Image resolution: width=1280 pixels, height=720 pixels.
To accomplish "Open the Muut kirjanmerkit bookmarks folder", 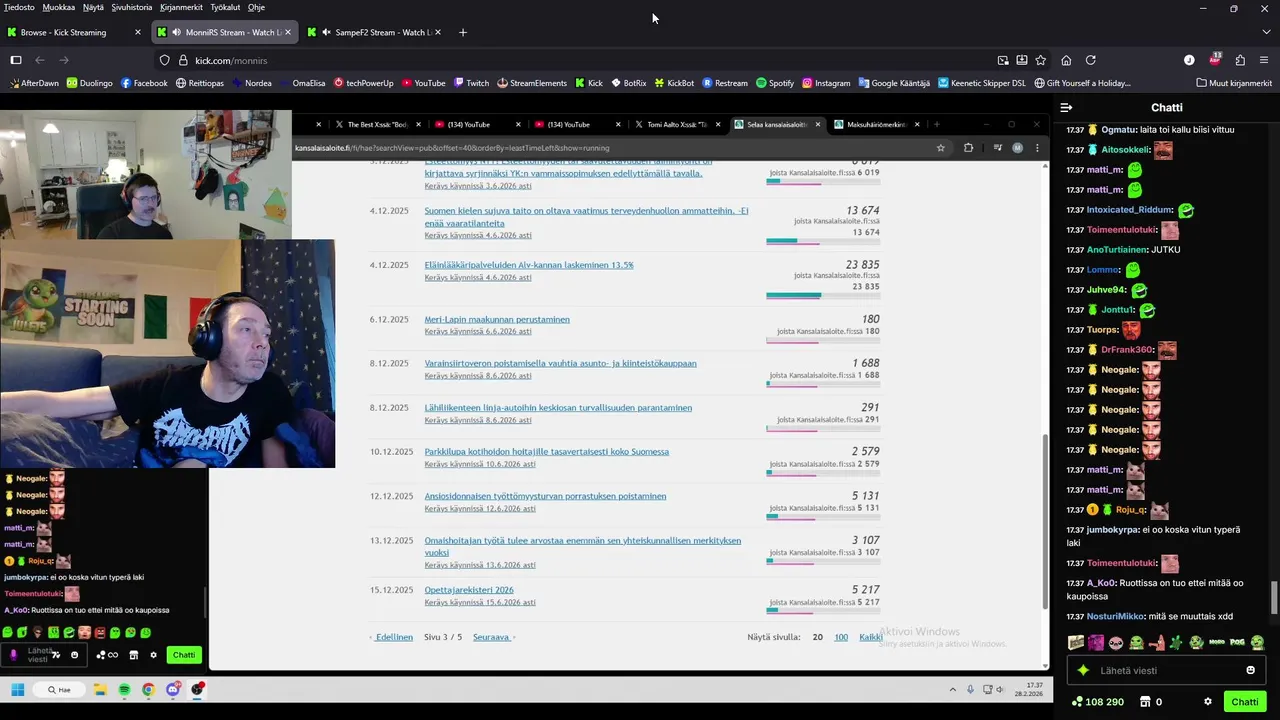I will pos(1233,83).
